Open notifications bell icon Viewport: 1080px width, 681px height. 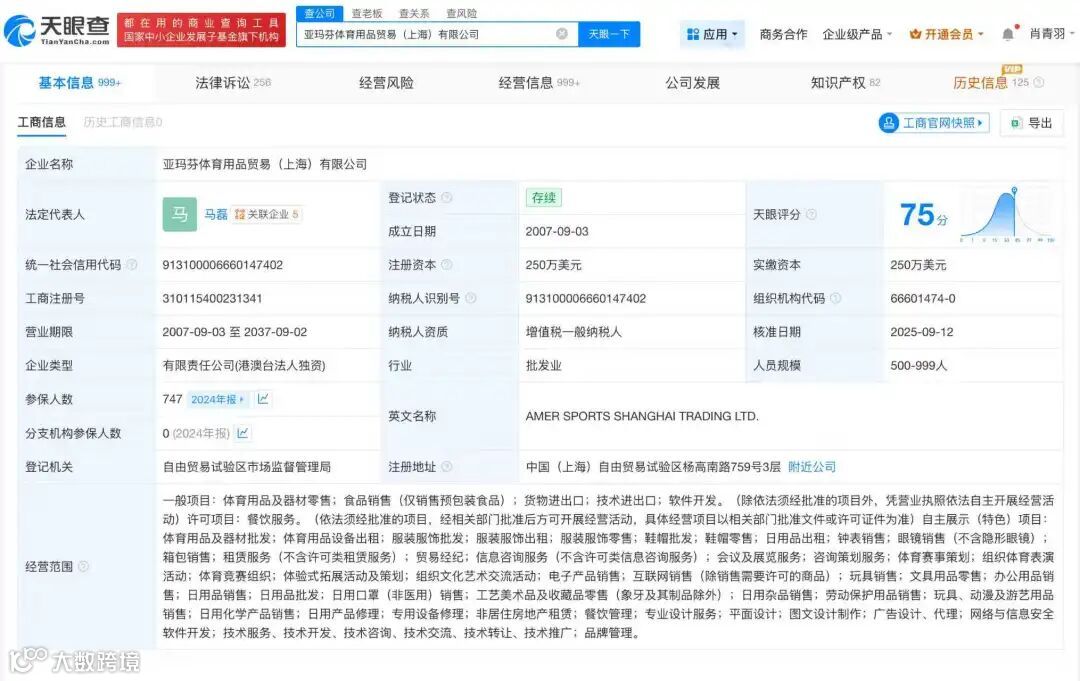[x=1008, y=34]
